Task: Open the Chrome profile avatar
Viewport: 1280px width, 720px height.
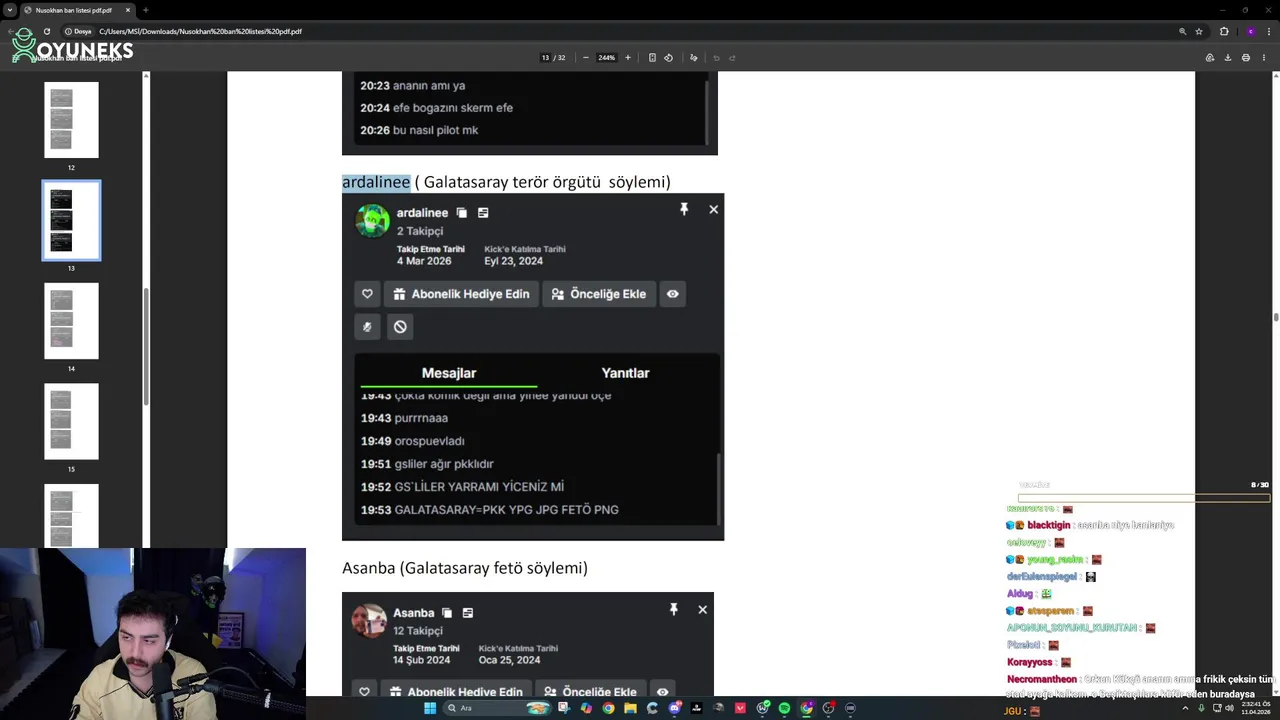Action: coord(1250,31)
